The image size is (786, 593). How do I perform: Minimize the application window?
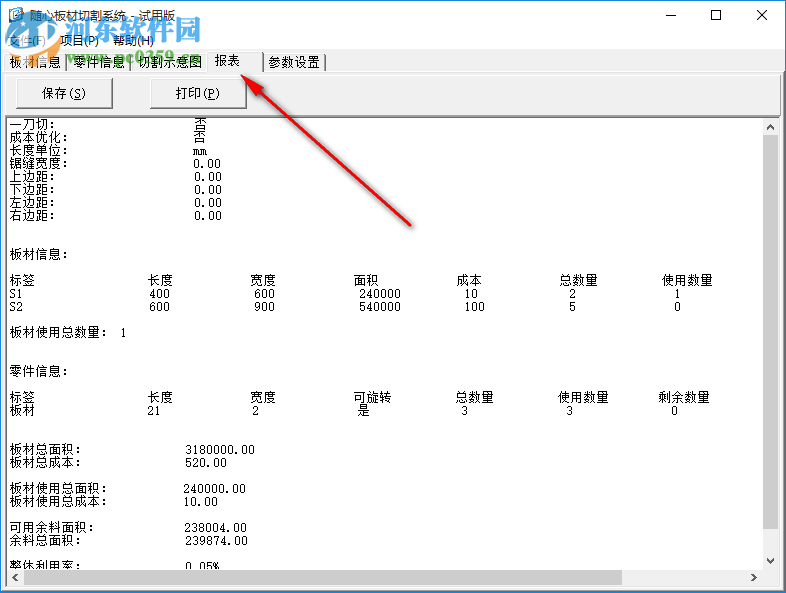click(671, 15)
